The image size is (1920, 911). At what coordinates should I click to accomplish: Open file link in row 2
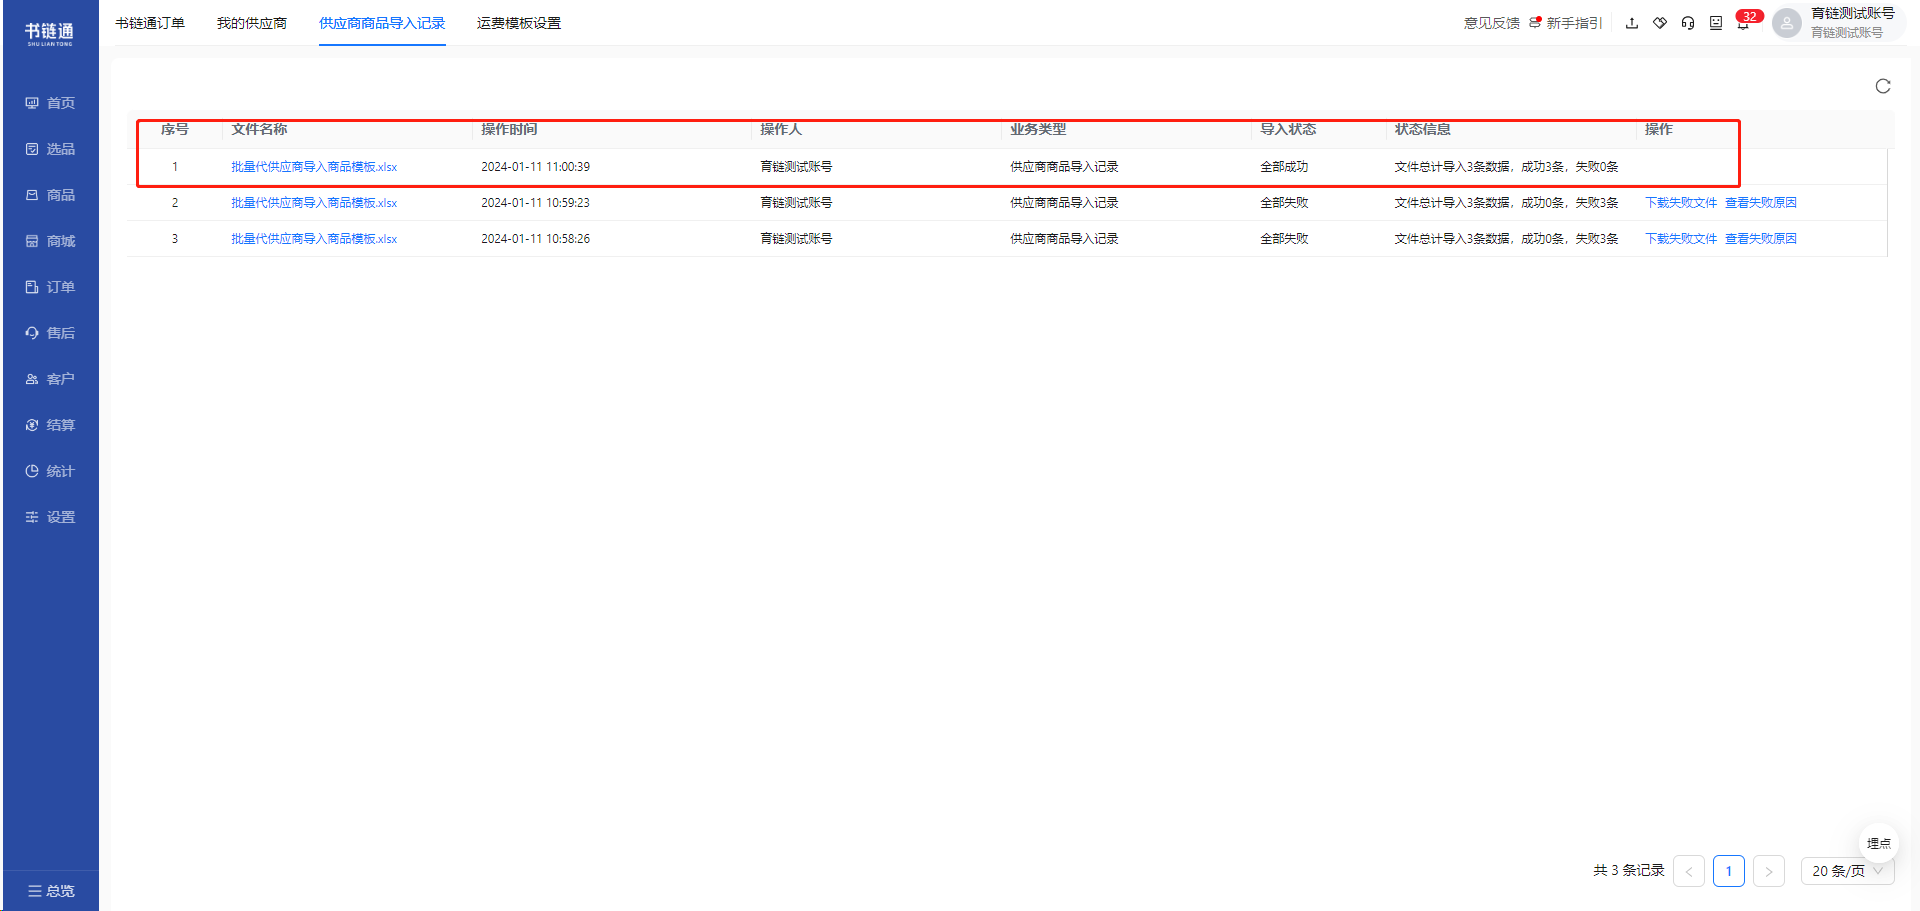(314, 203)
